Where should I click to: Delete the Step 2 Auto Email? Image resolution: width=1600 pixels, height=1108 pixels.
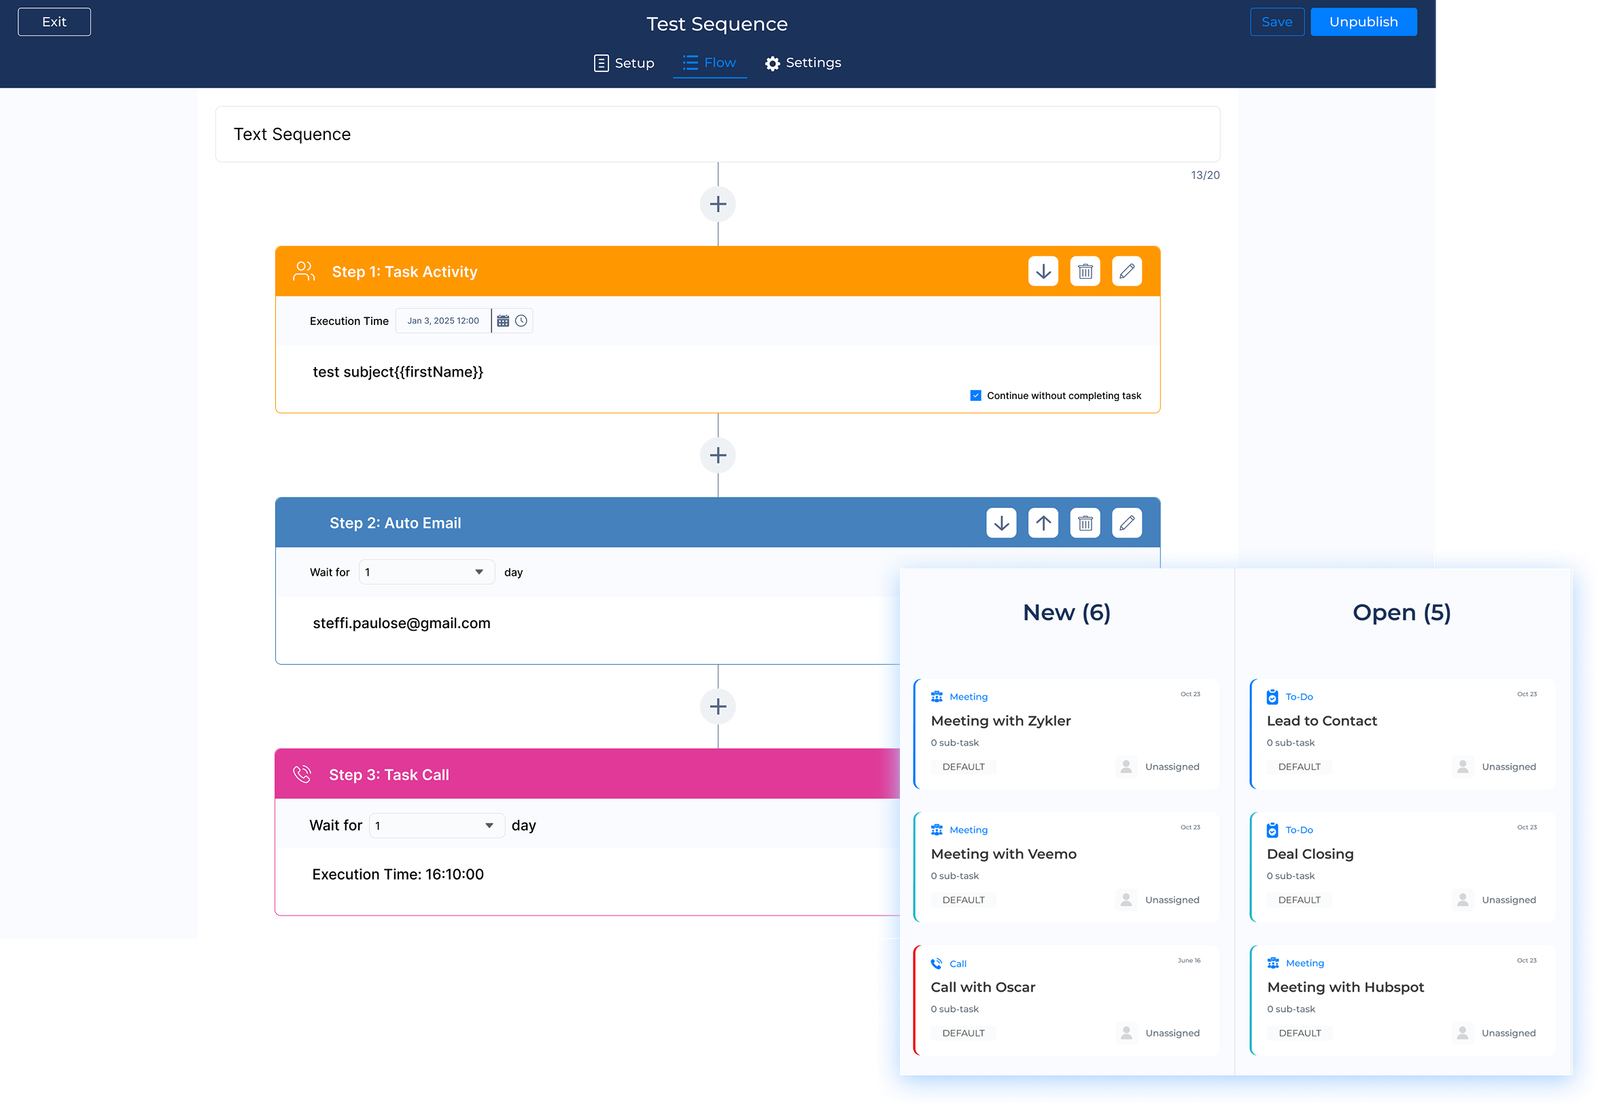(x=1085, y=523)
